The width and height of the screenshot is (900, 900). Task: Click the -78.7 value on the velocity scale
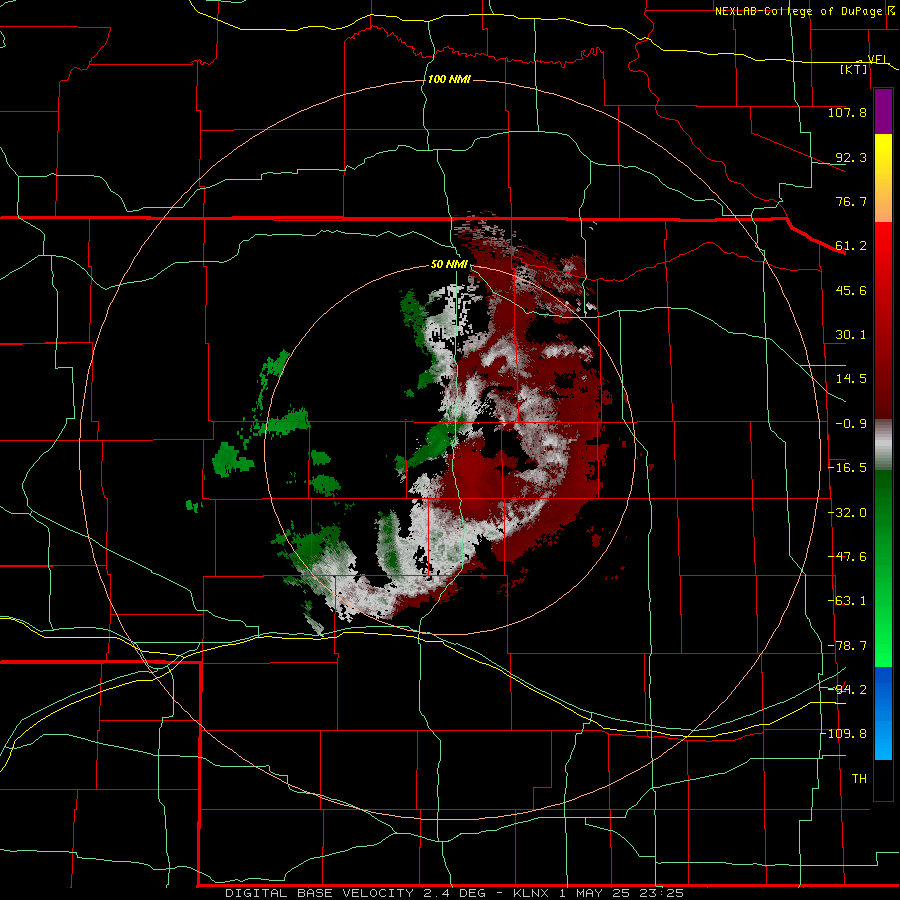[x=847, y=646]
